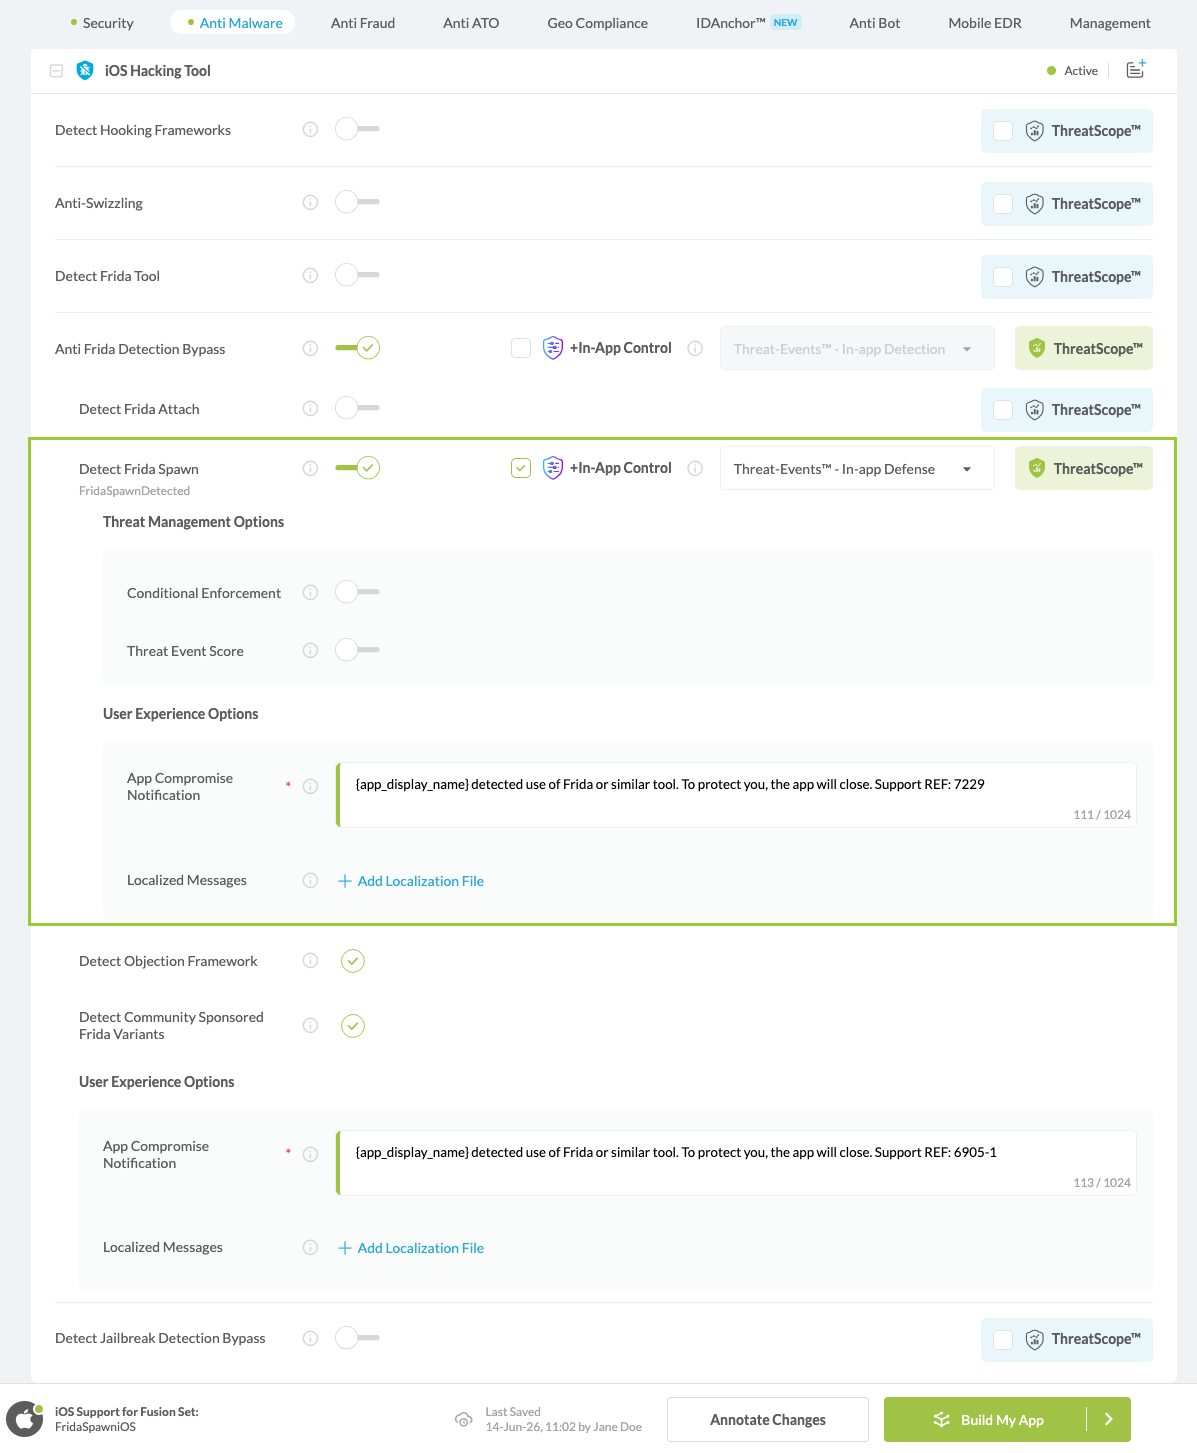The height and width of the screenshot is (1453, 1197).
Task: Check ThreatScope box for Detect Frida Attach
Action: [x=1003, y=410]
